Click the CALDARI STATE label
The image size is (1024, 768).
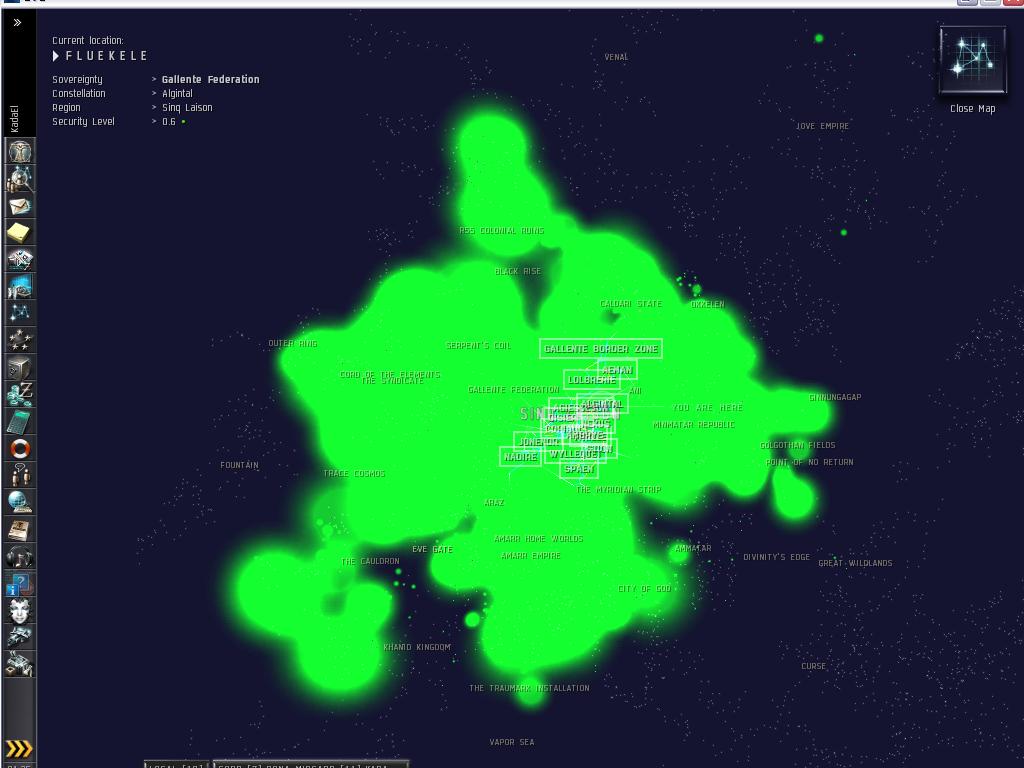631,304
